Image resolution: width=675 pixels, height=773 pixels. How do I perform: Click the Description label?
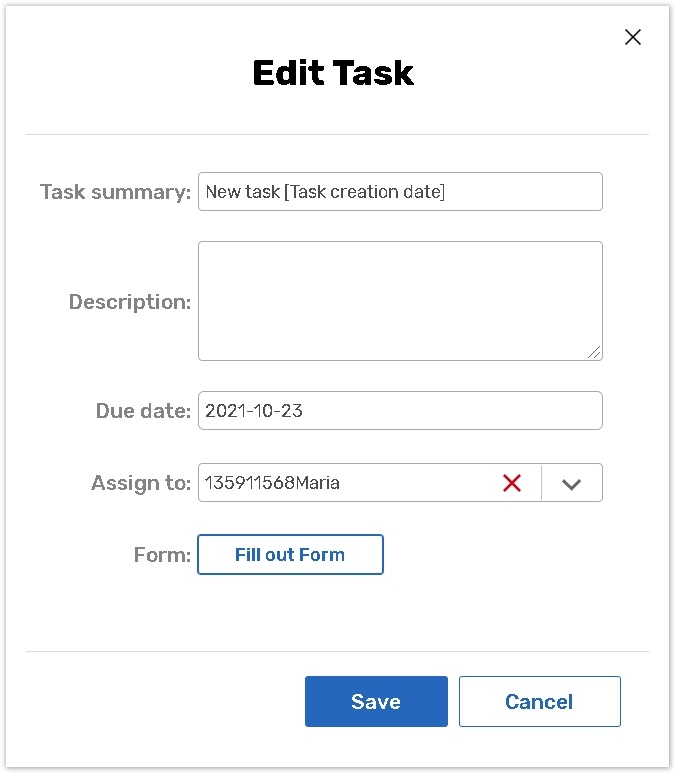click(130, 302)
